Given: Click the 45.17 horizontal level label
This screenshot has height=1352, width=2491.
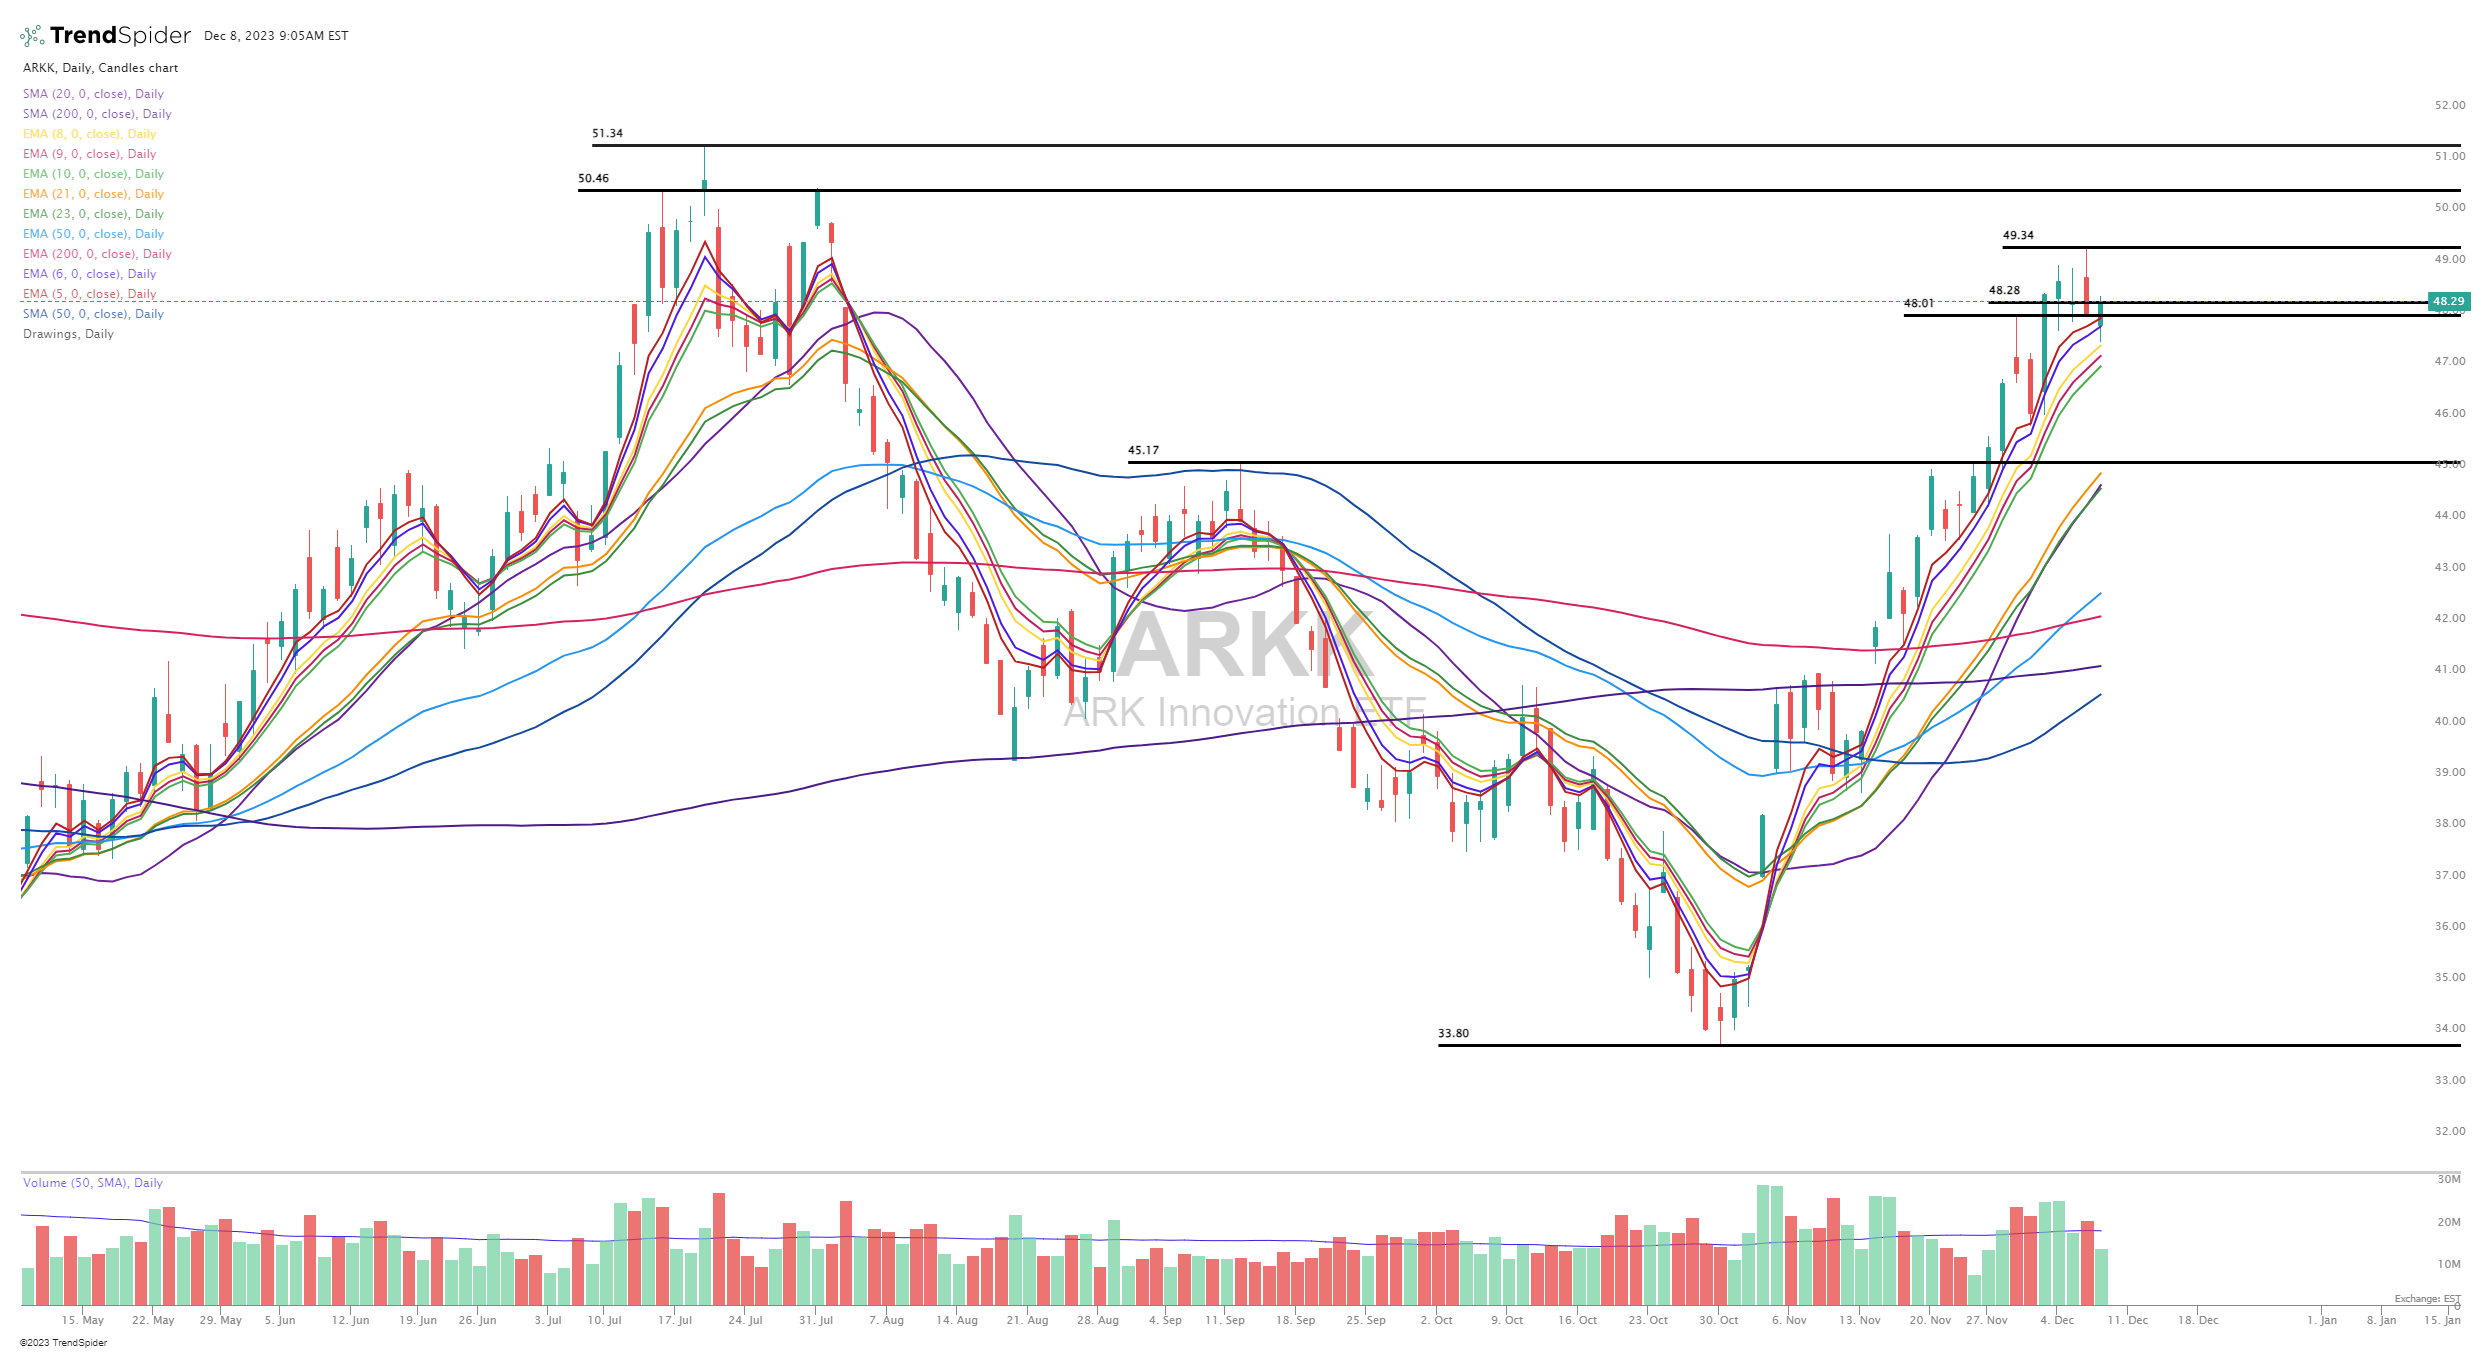Looking at the screenshot, I should coord(1143,450).
